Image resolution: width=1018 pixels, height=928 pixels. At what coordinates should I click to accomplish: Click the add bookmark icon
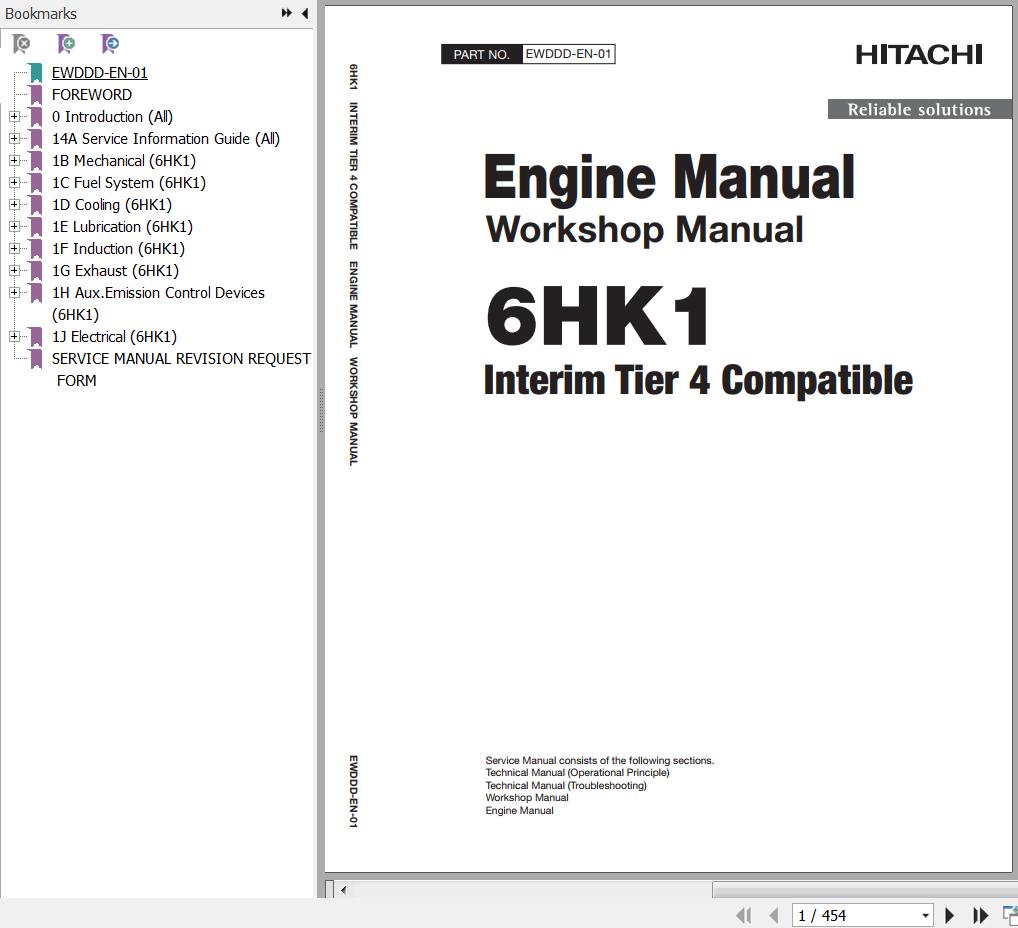click(66, 44)
